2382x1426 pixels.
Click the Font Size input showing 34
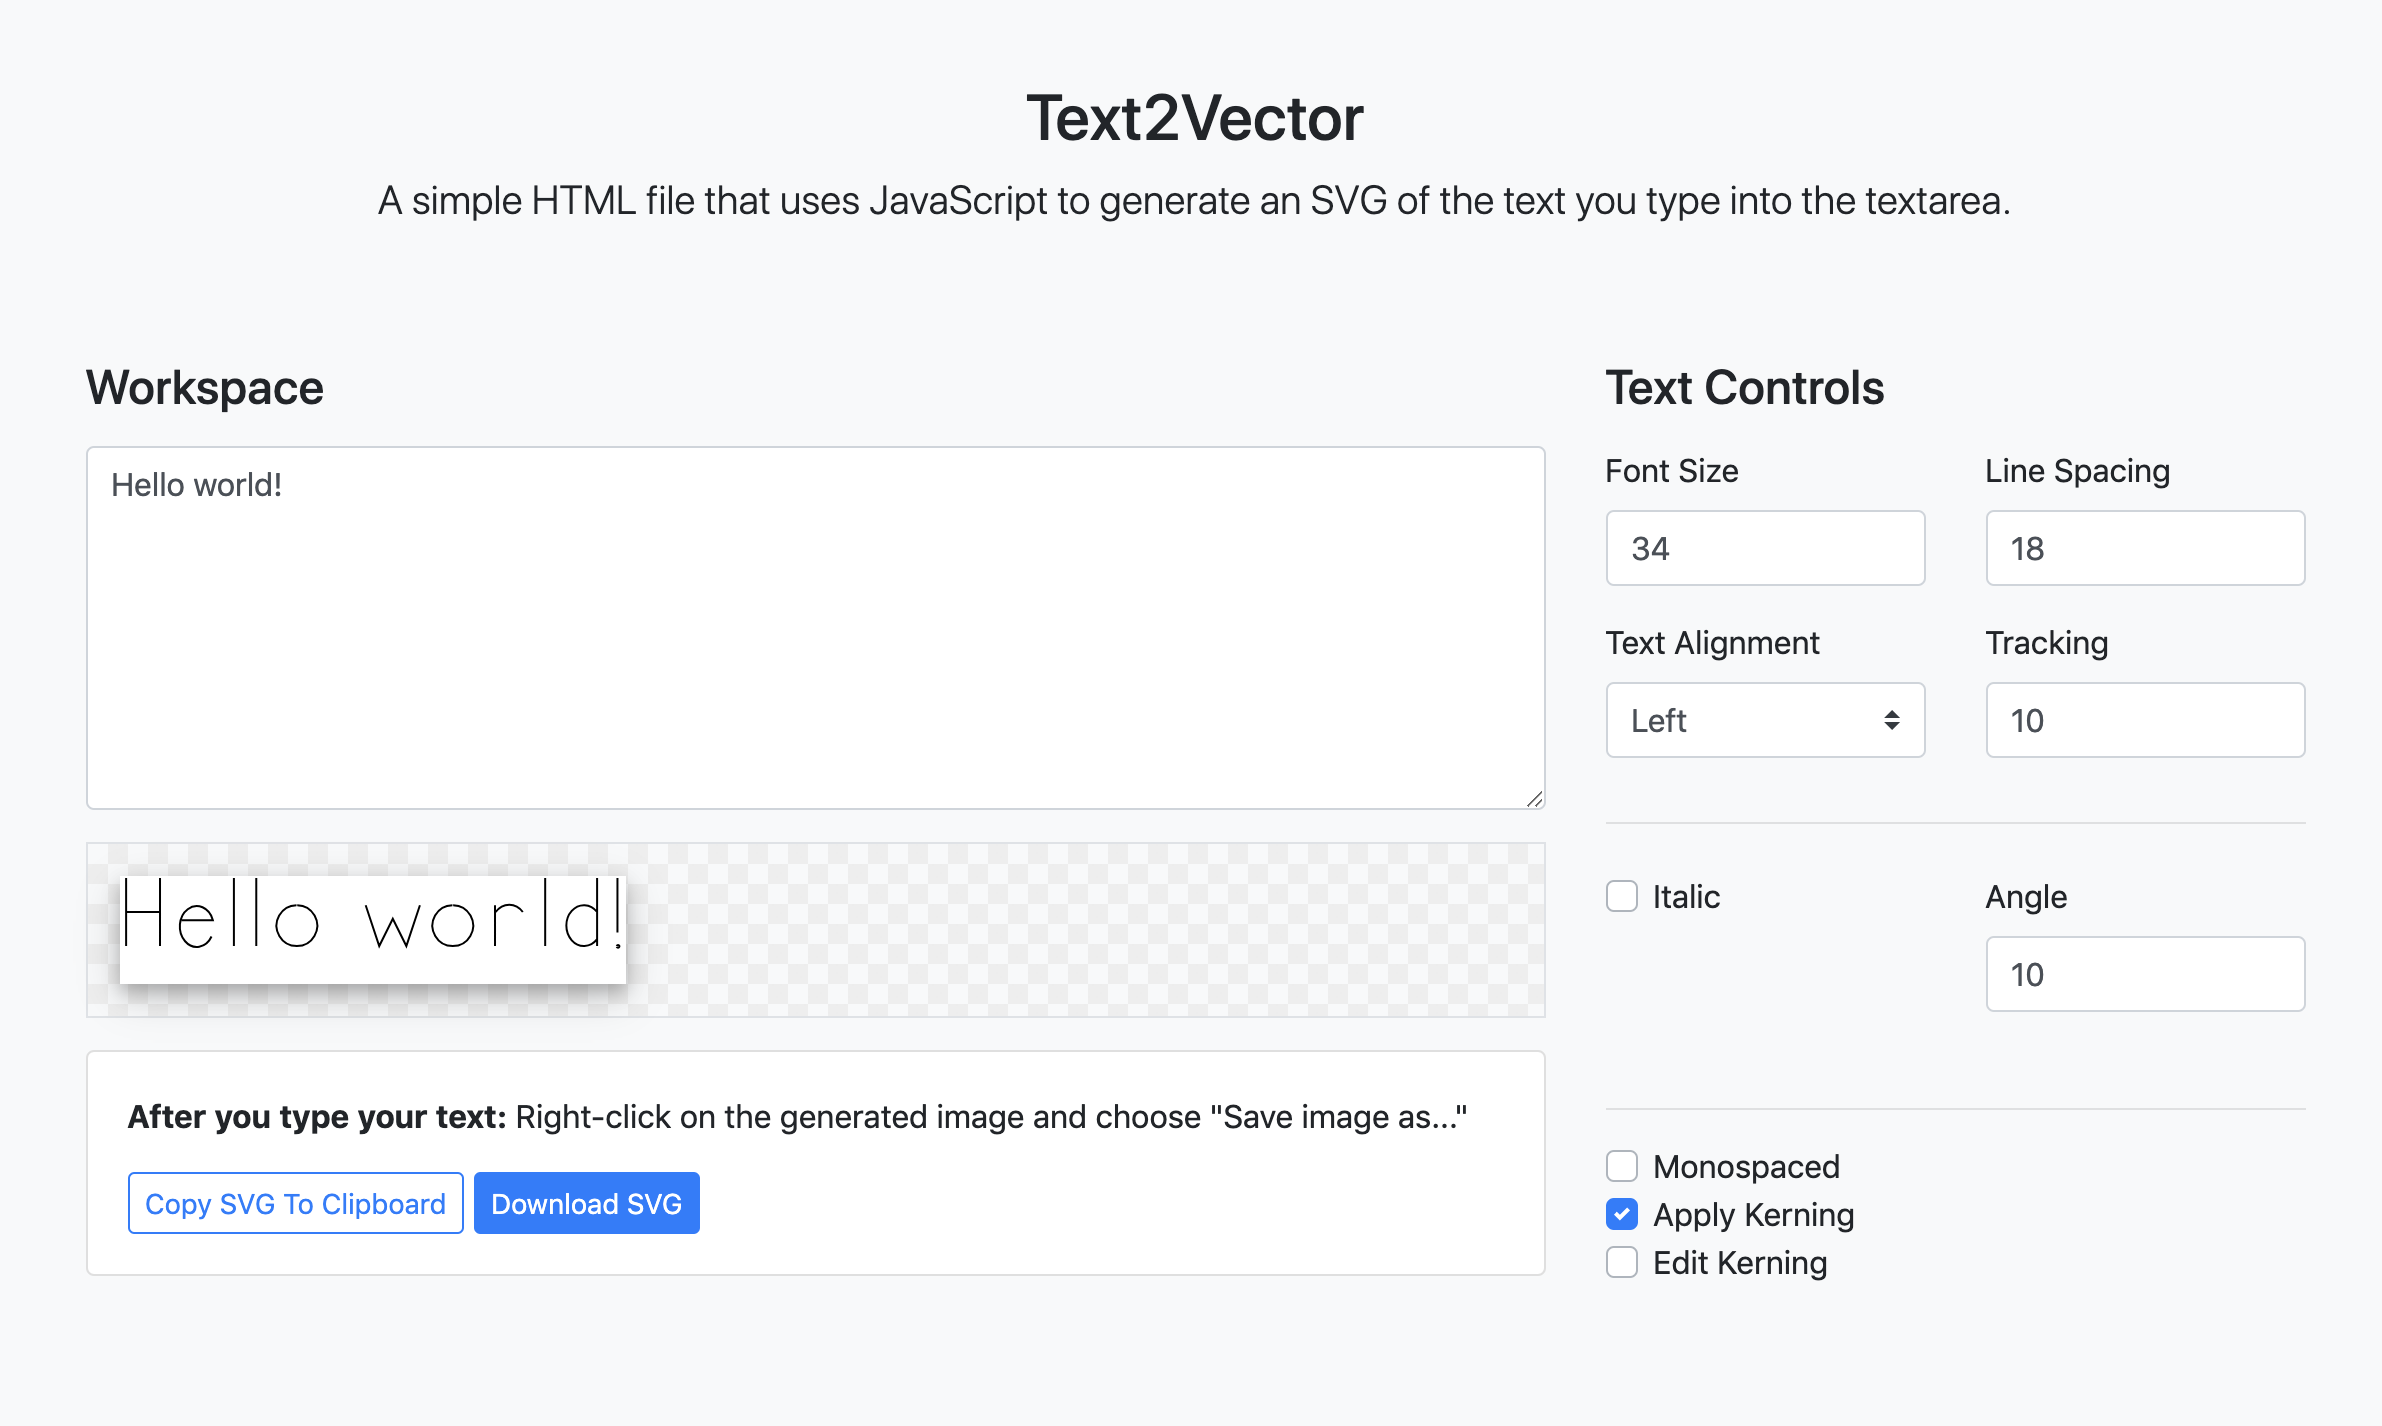click(1765, 548)
